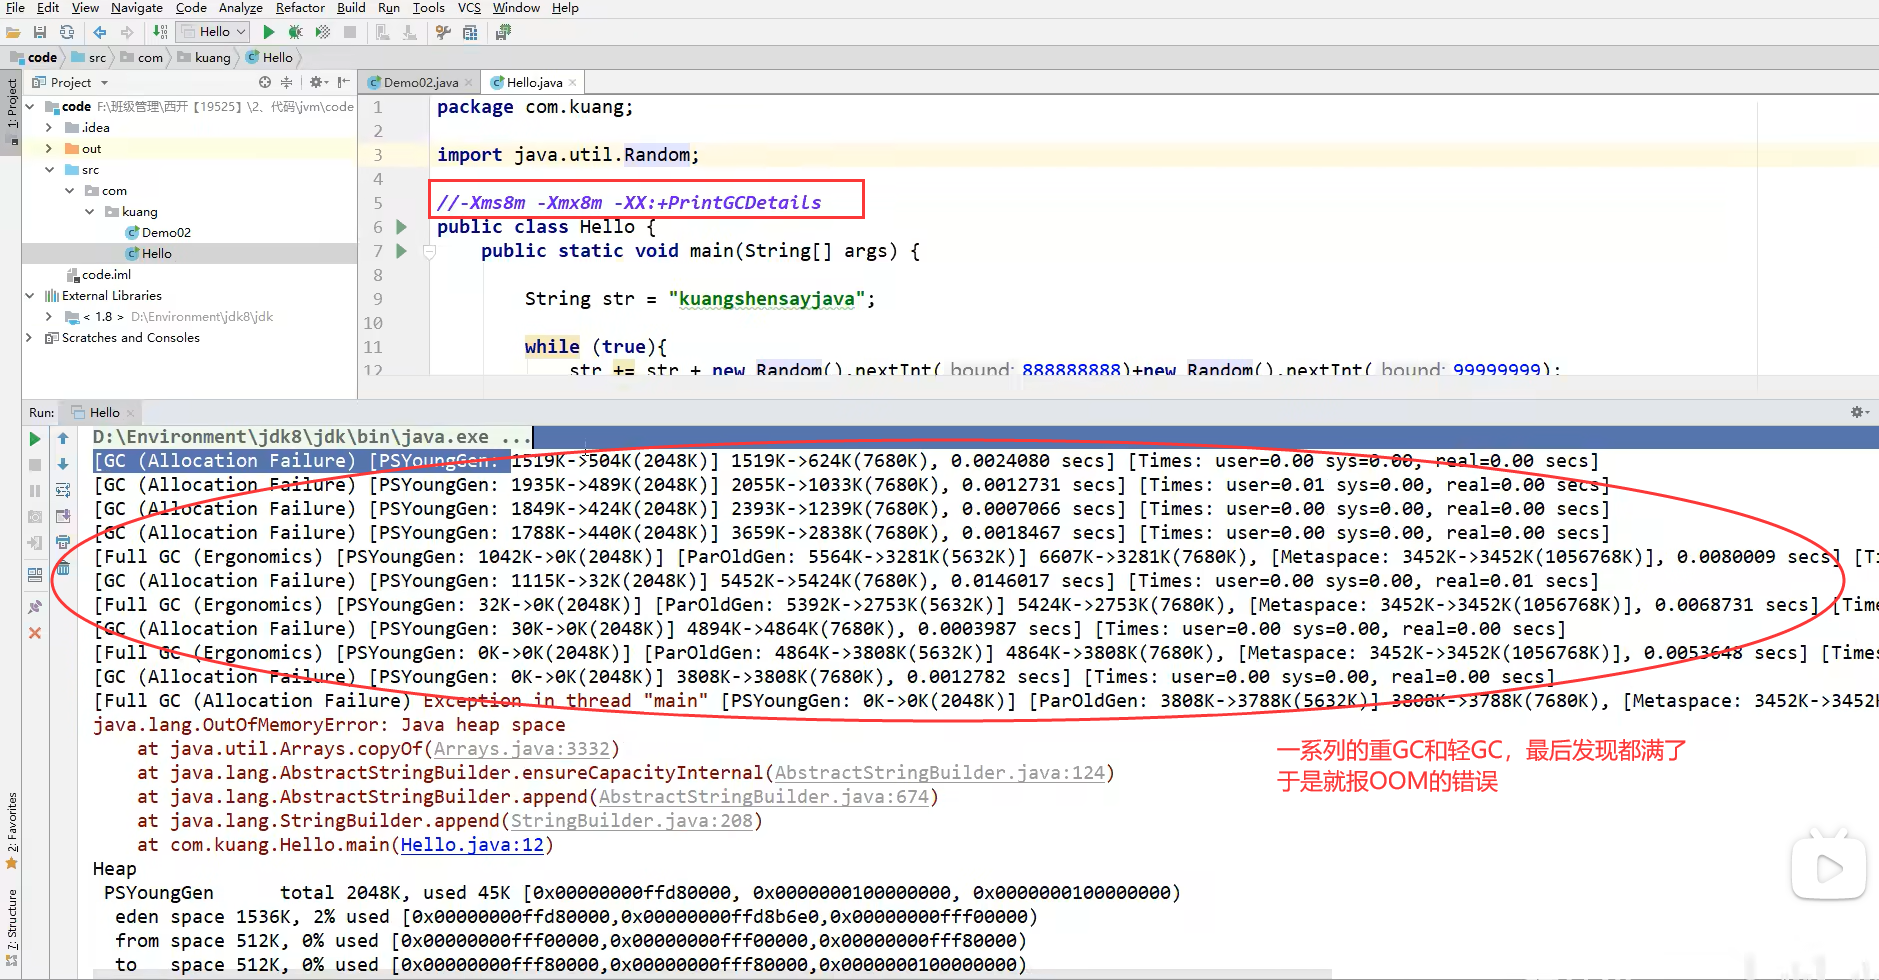Click the SDK chip icon in toolbar
Image resolution: width=1879 pixels, height=980 pixels.
(503, 32)
